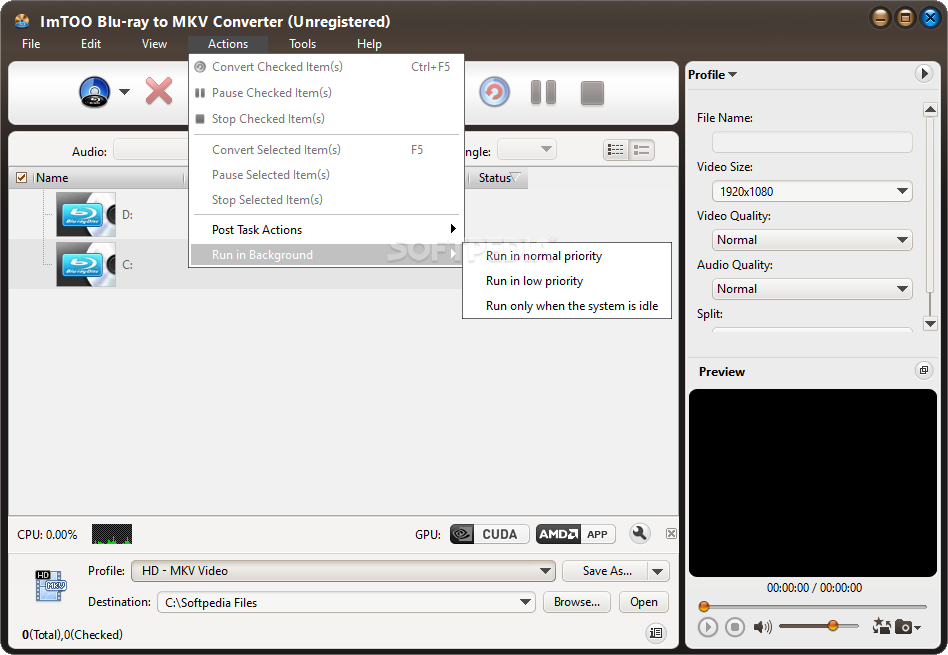Click the red X remove button
The image size is (948, 655).
coord(159,91)
